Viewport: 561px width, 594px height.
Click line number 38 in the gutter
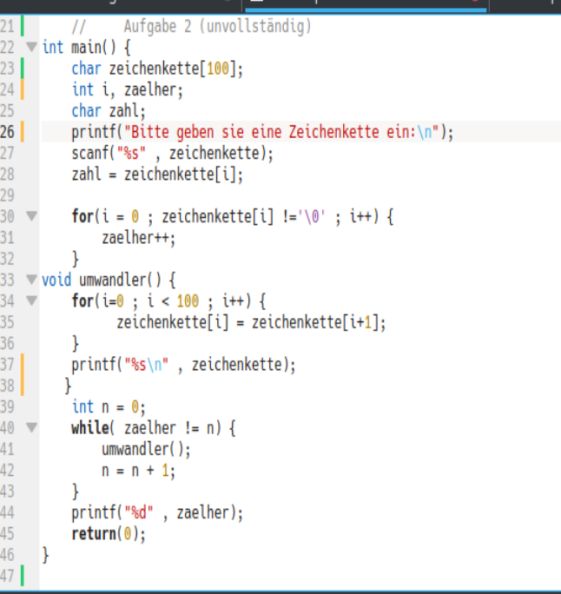click(x=7, y=386)
